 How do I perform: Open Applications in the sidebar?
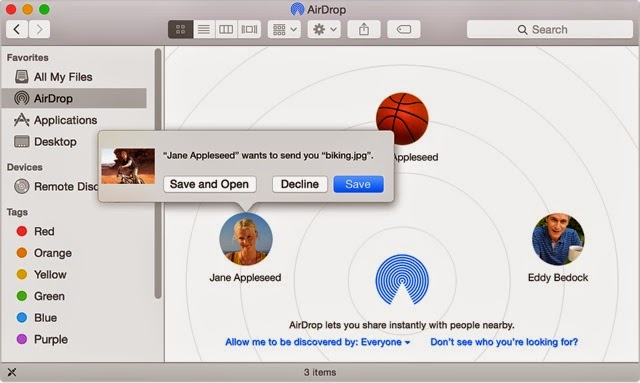point(74,120)
